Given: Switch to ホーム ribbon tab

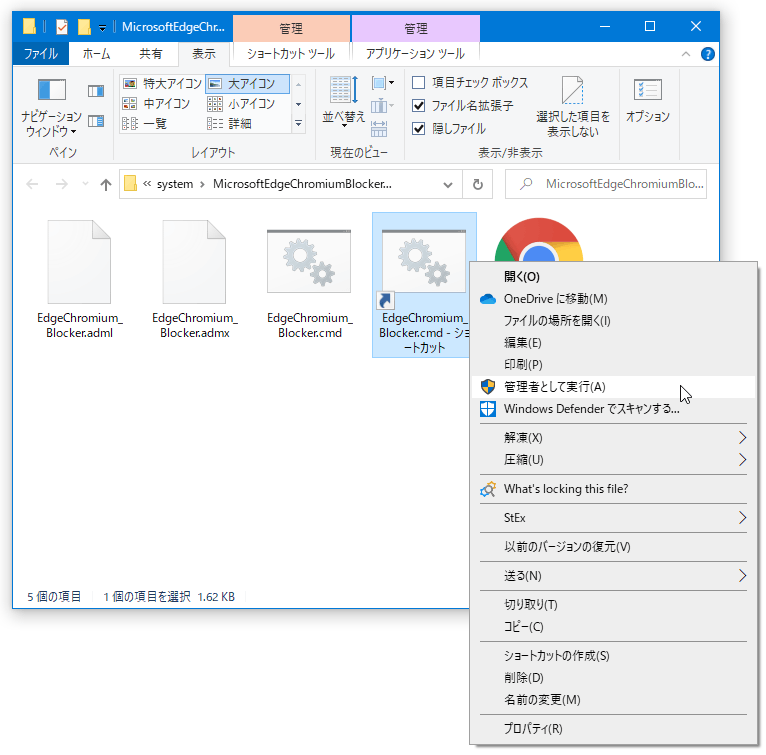Looking at the screenshot, I should [96, 54].
